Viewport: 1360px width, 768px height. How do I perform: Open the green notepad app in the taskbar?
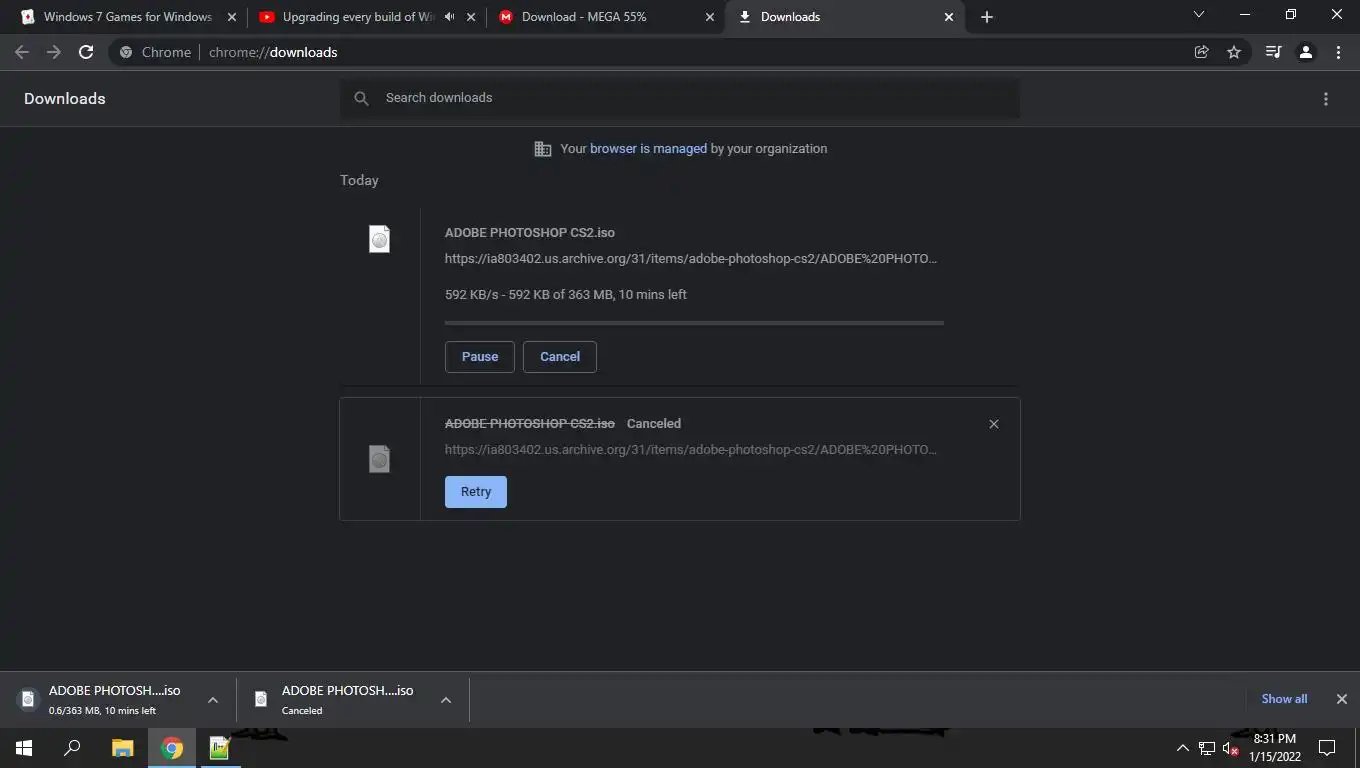click(220, 748)
